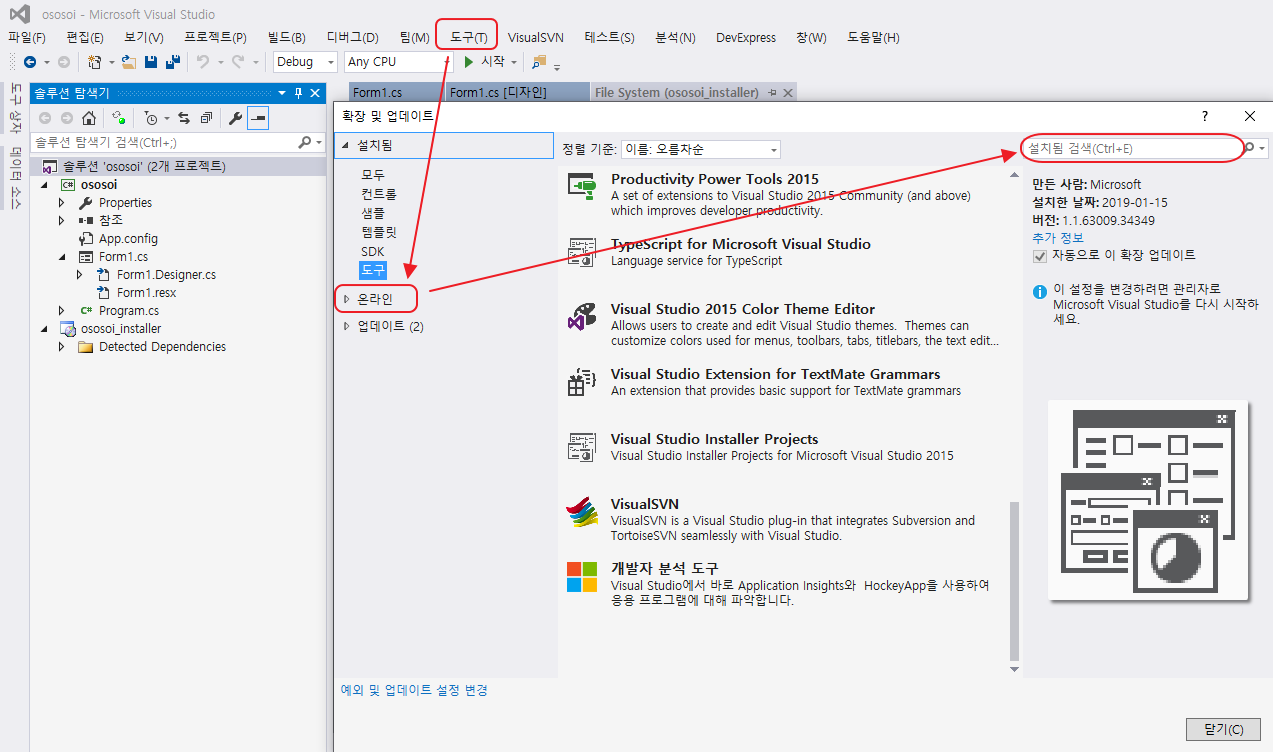This screenshot has width=1273, height=752.
Task: Click the Home icon in Solution Explorer
Action: [89, 118]
